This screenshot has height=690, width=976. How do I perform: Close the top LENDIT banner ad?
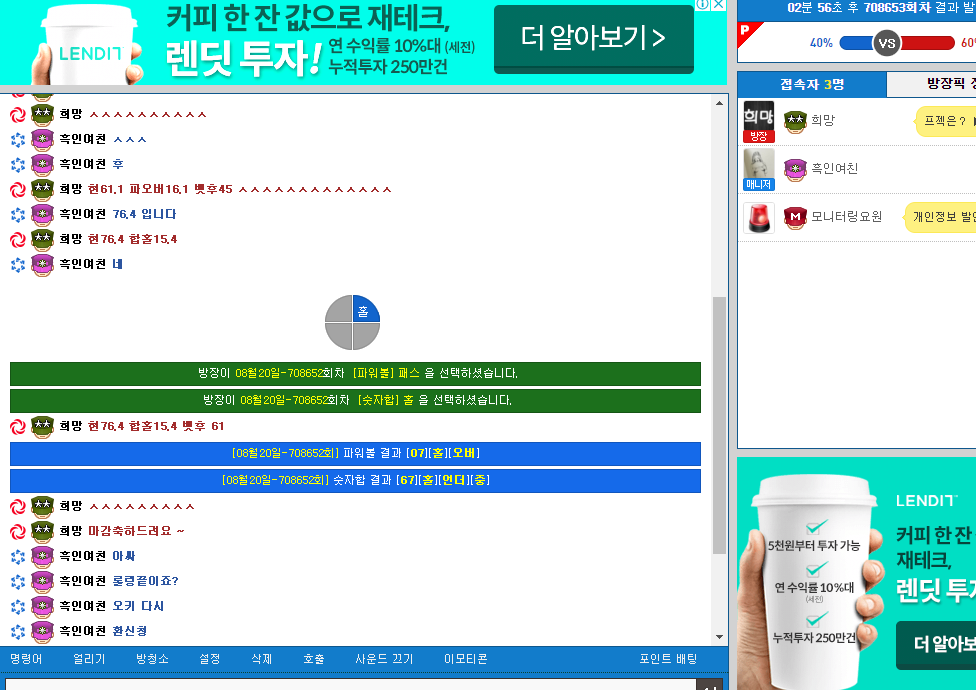[x=718, y=5]
